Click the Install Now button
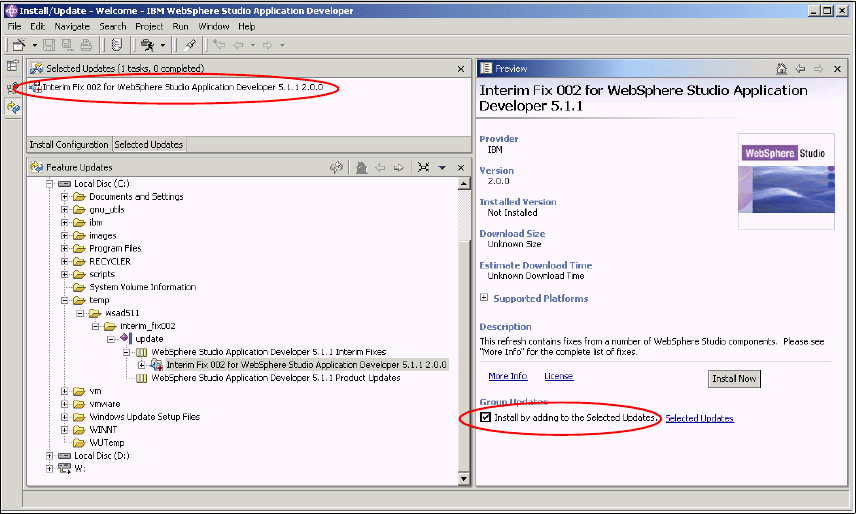 (734, 379)
